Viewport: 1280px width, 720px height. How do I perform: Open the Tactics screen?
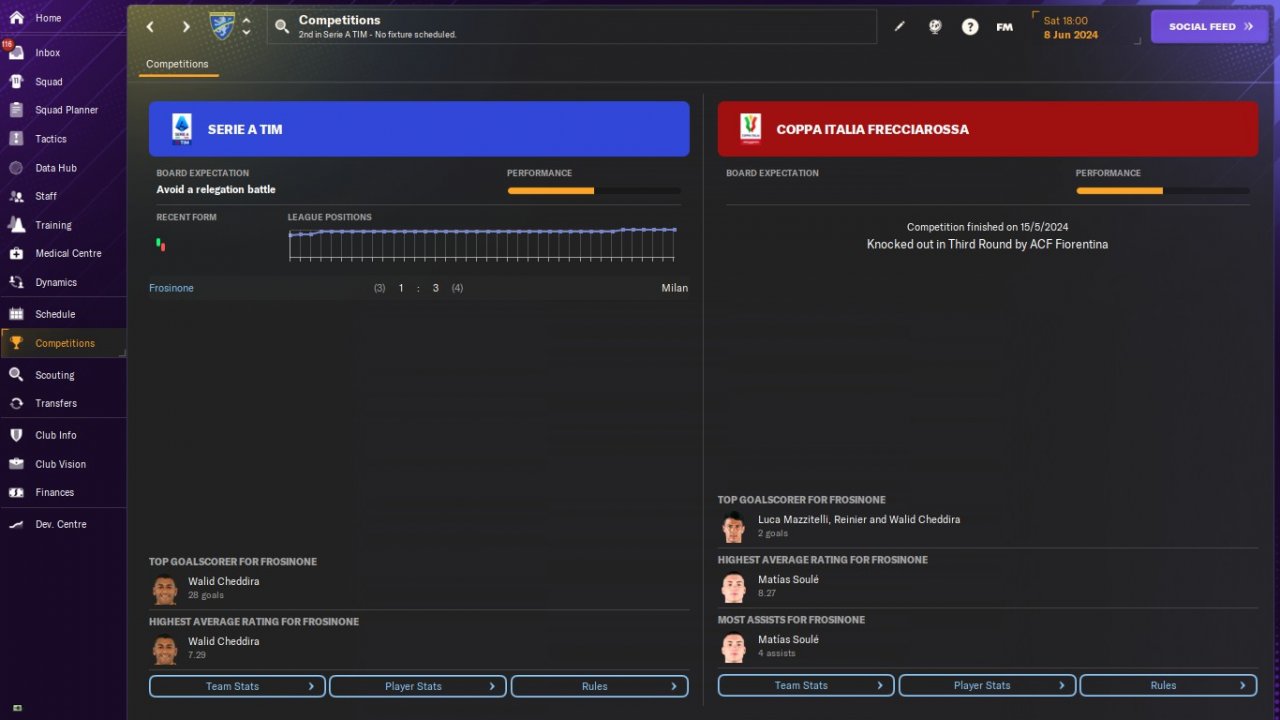pyautogui.click(x=63, y=139)
